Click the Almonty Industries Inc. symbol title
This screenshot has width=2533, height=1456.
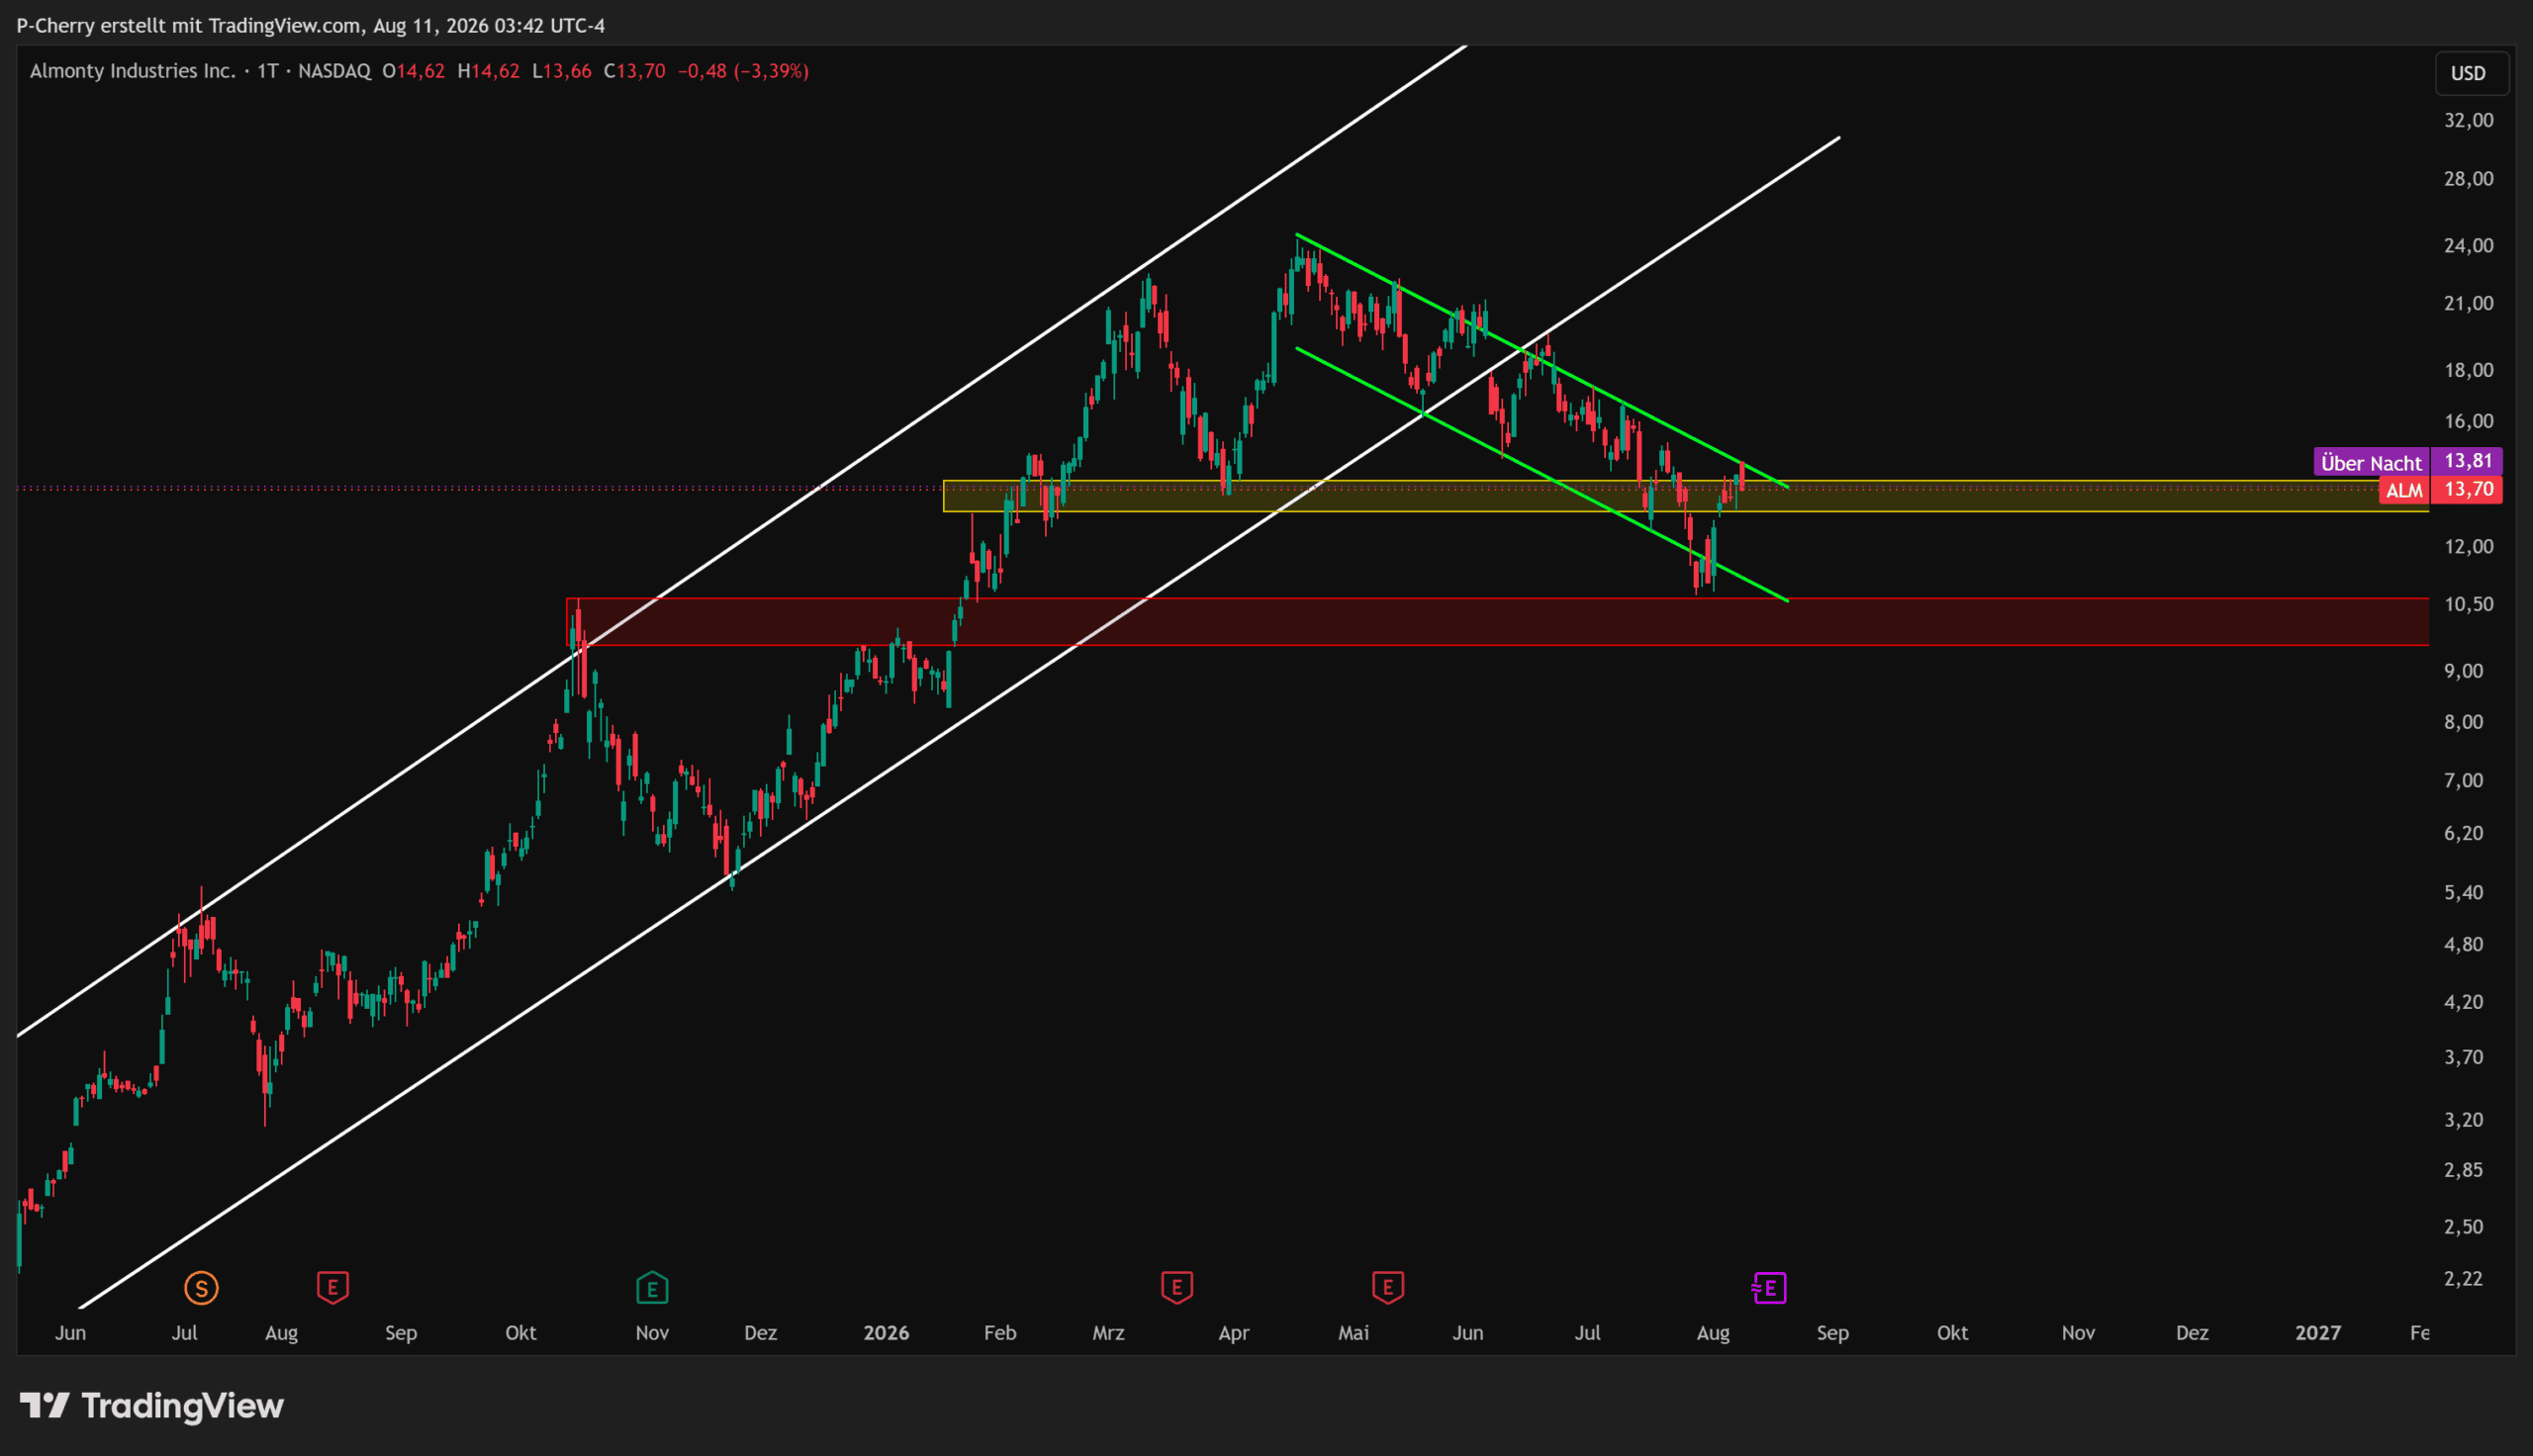[132, 71]
